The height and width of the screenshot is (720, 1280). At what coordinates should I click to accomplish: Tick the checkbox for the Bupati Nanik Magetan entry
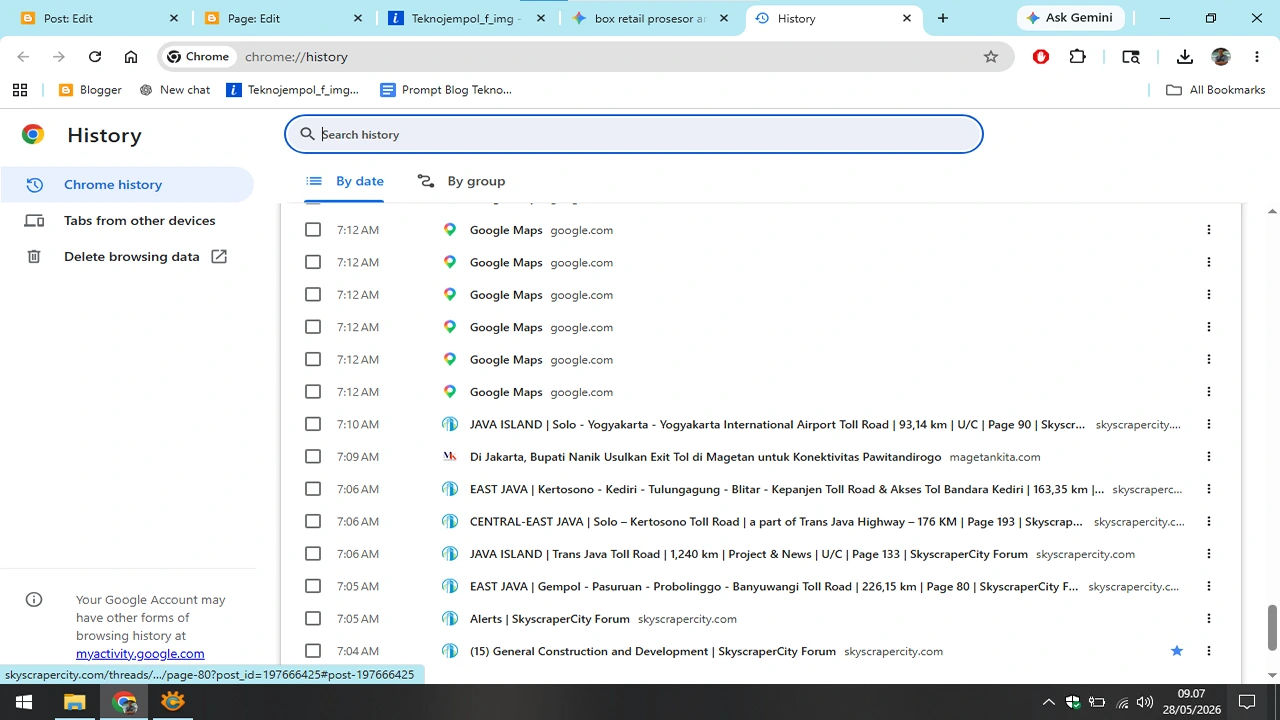[313, 457]
